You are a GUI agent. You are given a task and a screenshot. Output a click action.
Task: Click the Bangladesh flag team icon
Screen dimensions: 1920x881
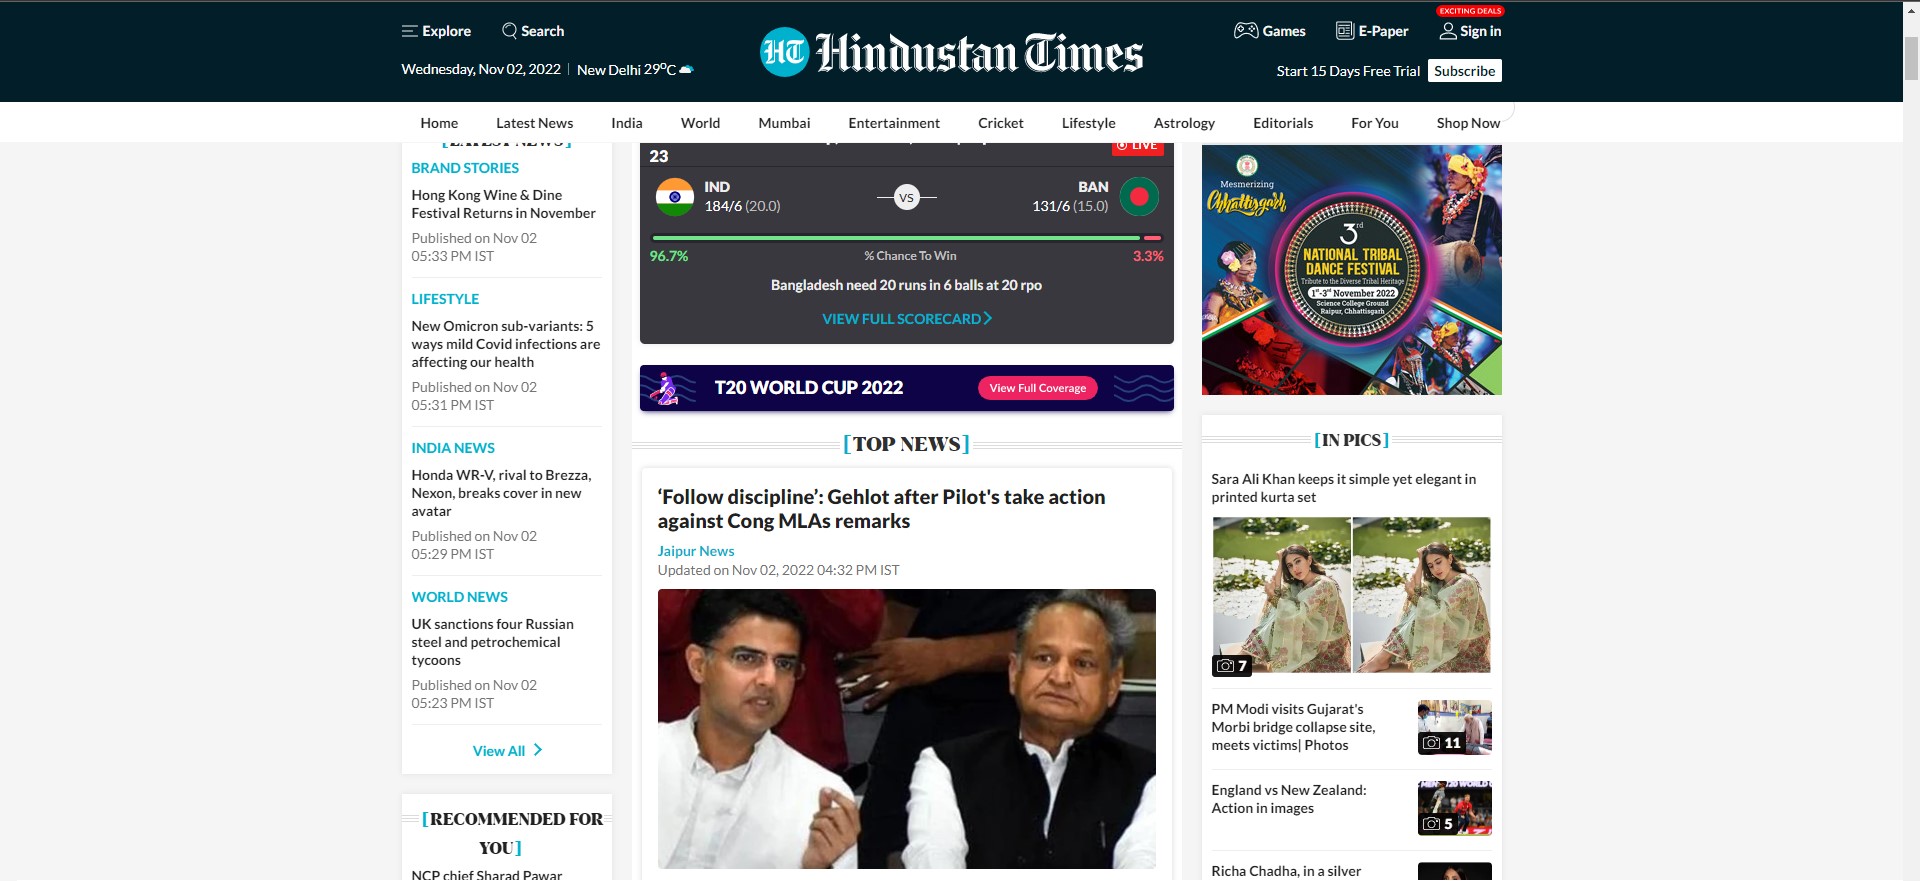pos(1139,197)
